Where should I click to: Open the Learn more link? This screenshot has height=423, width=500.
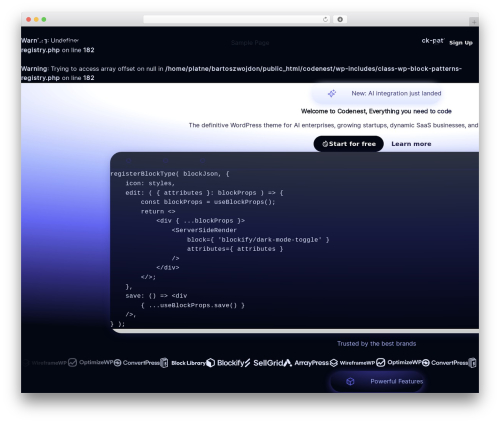(411, 144)
